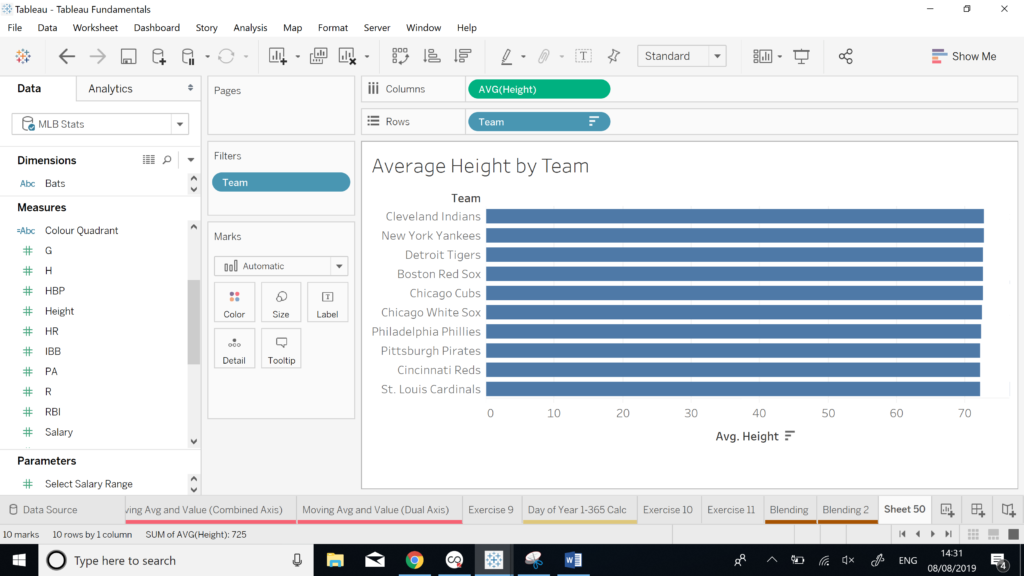
Task: Toggle Show Mark Labels text icon
Action: point(583,57)
